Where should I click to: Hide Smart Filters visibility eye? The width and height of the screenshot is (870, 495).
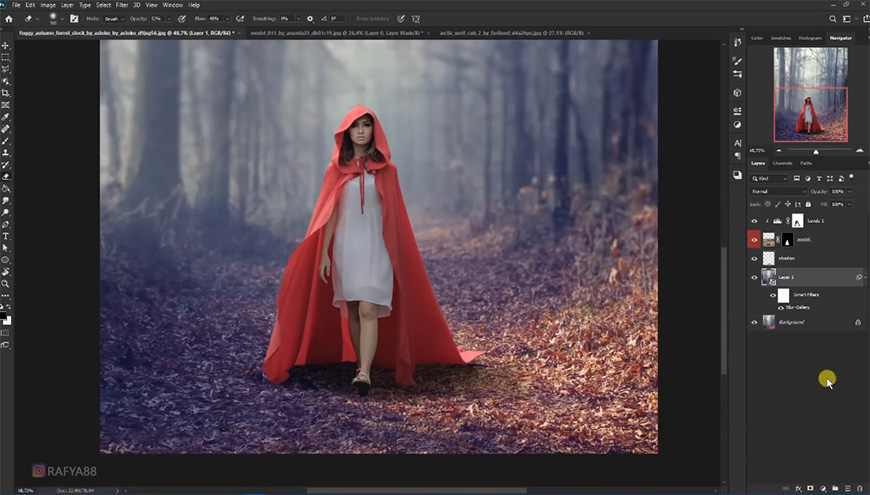(x=773, y=295)
